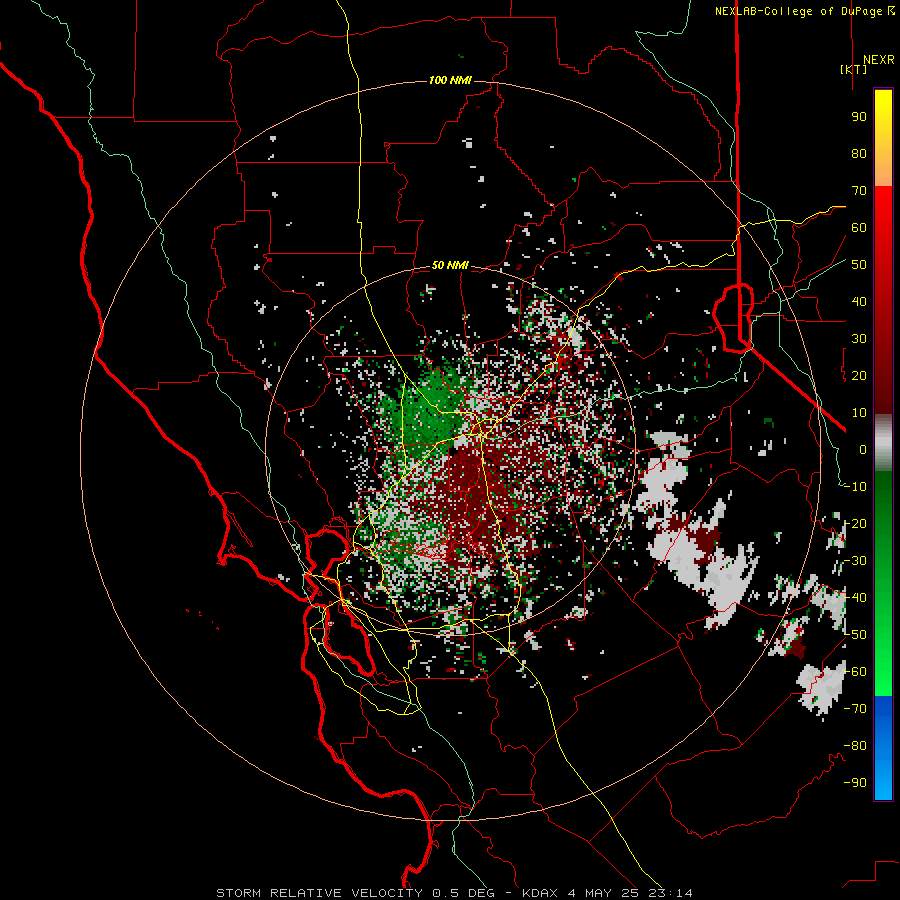This screenshot has width=900, height=900.
Task: Click the 80 value on velocity scale
Action: (859, 153)
